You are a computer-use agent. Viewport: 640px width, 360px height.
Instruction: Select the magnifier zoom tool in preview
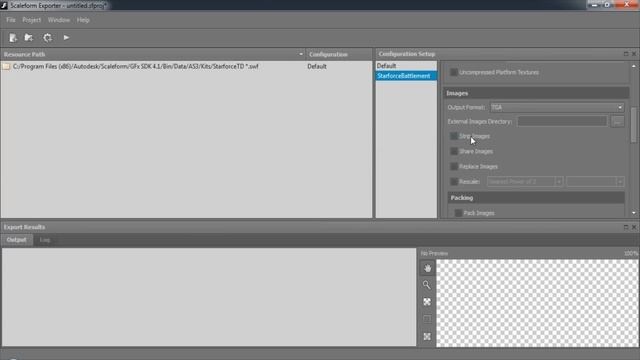click(427, 285)
